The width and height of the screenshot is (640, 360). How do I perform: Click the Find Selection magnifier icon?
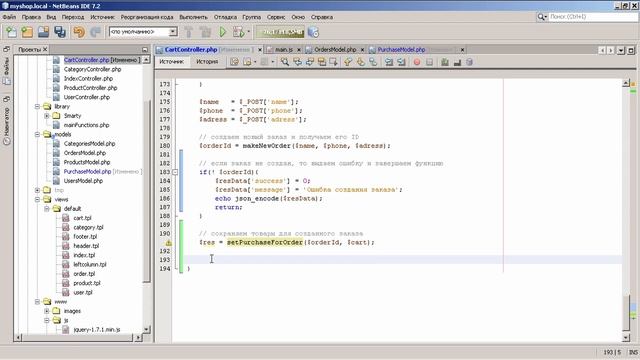click(x=285, y=62)
